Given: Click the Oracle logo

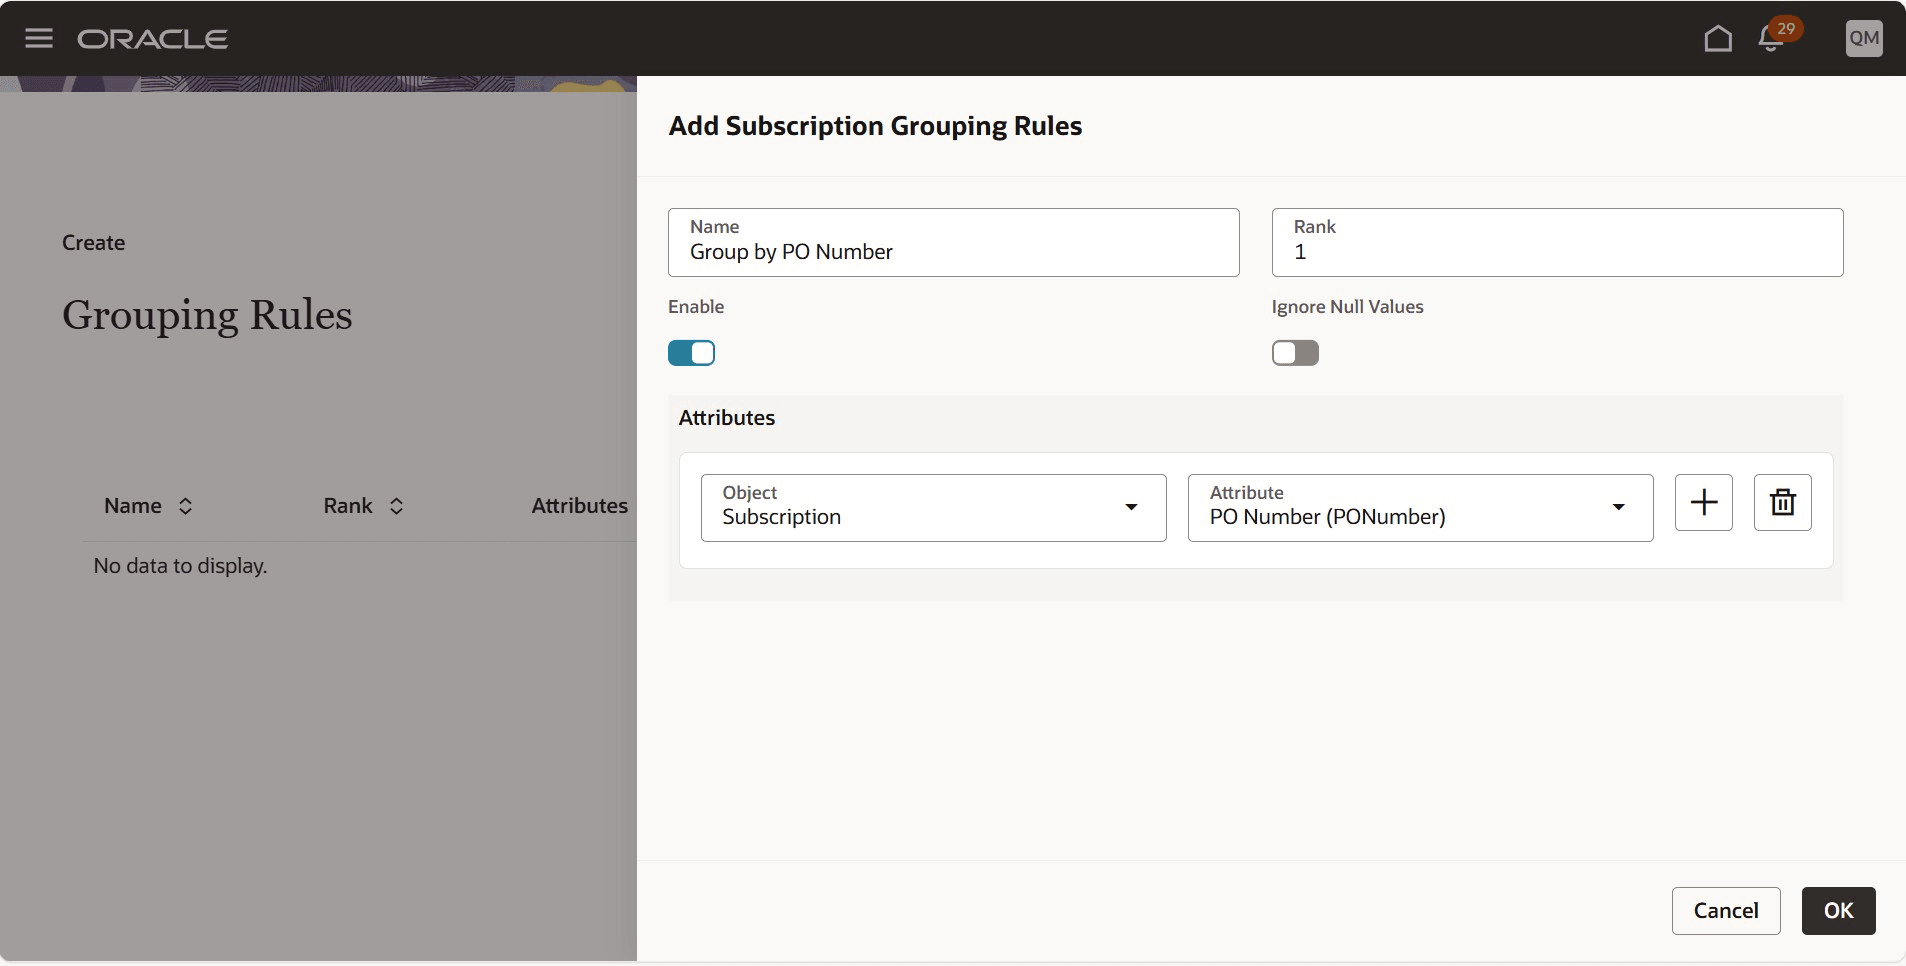Looking at the screenshot, I should (152, 38).
